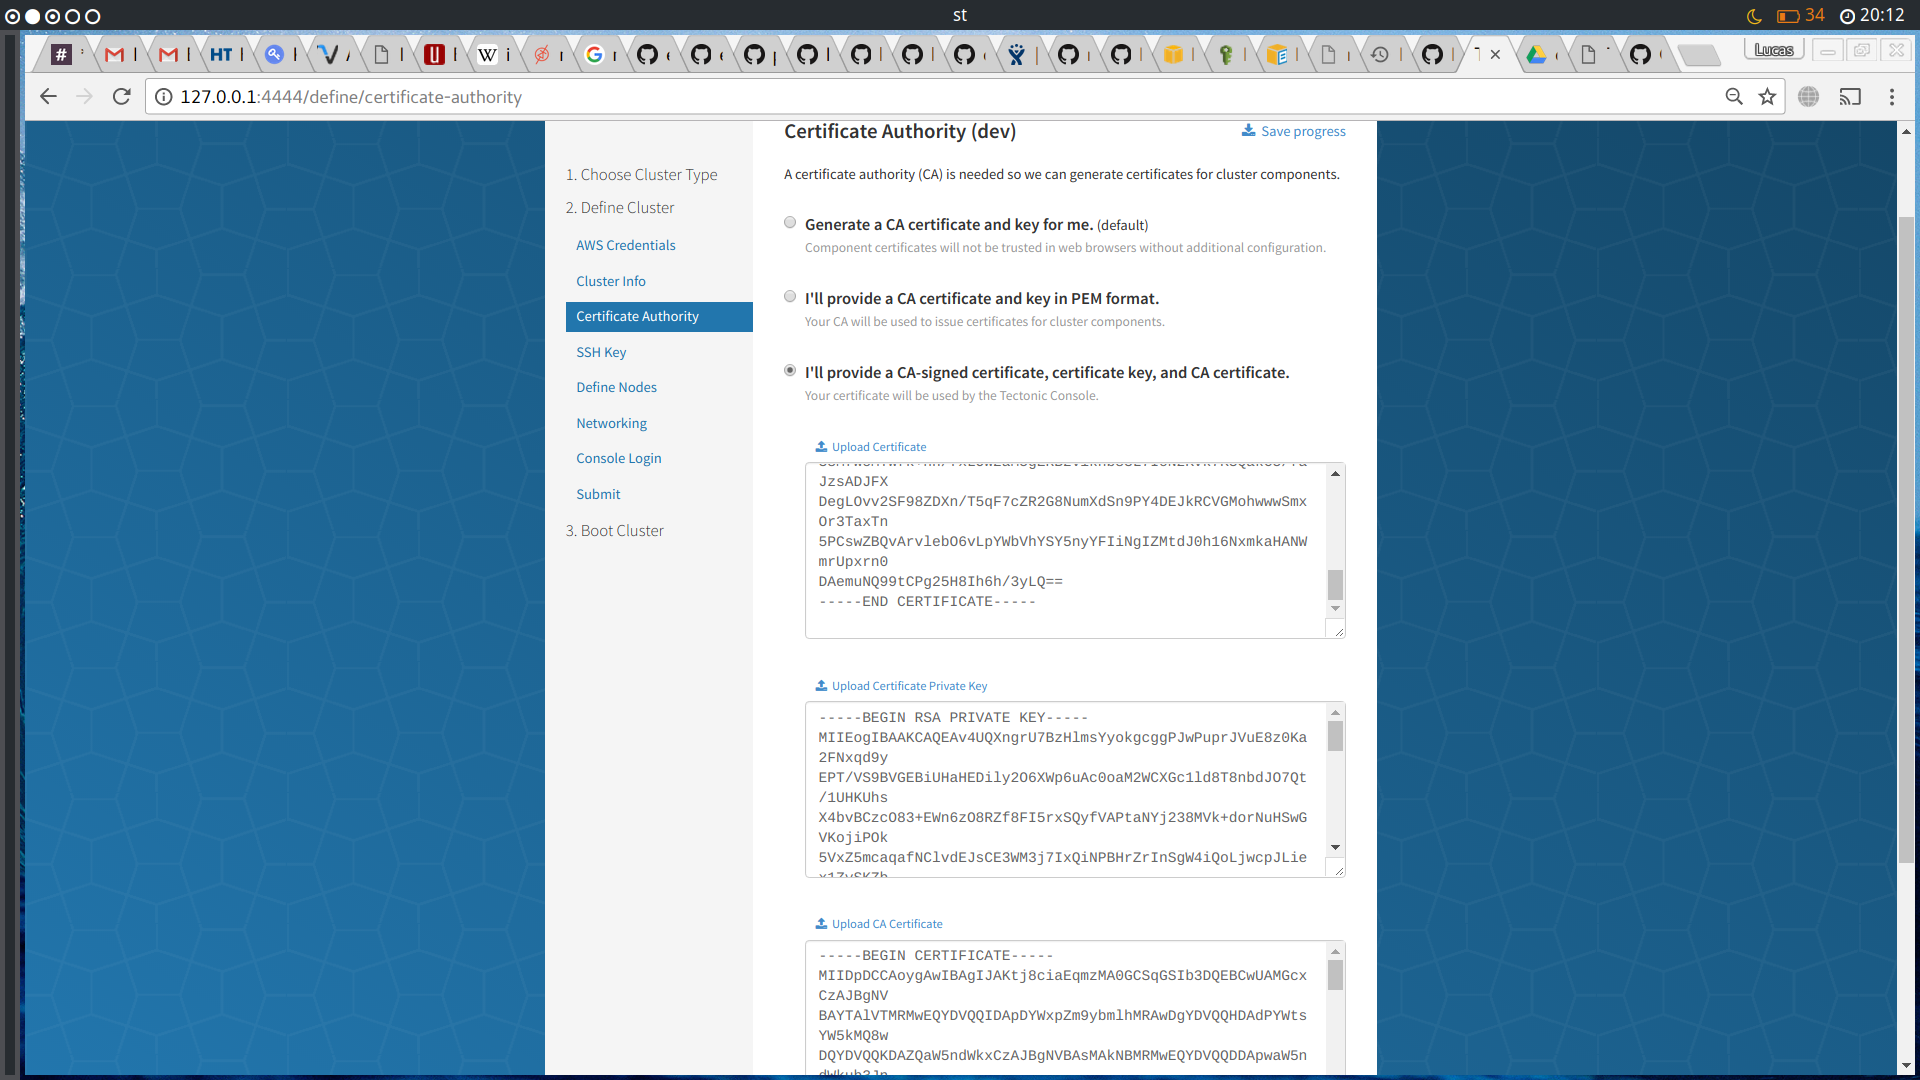Open the Chrome three-dot menu
The width and height of the screenshot is (1920, 1080).
pyautogui.click(x=1891, y=97)
